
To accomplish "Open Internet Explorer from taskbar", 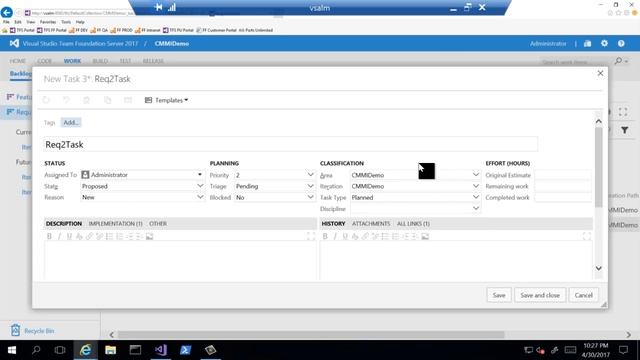I will pos(85,350).
